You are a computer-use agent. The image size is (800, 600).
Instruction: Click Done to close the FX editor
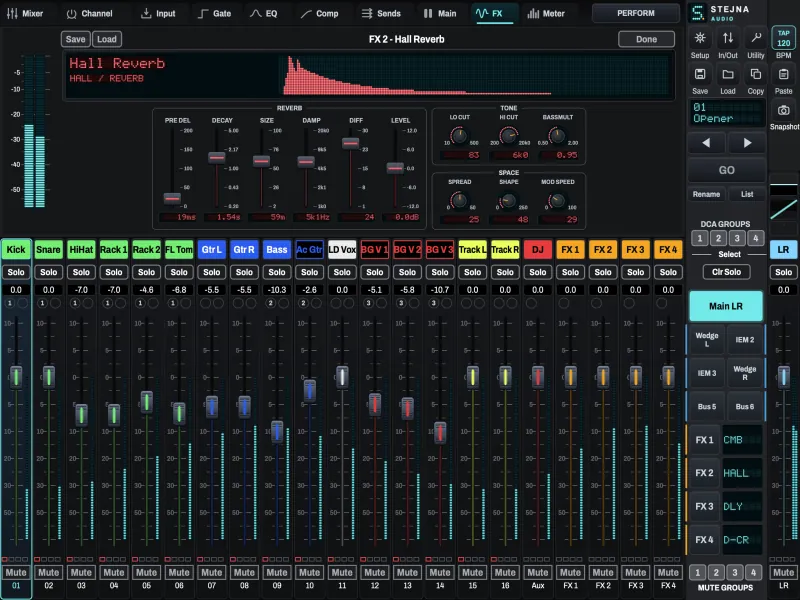pos(646,39)
